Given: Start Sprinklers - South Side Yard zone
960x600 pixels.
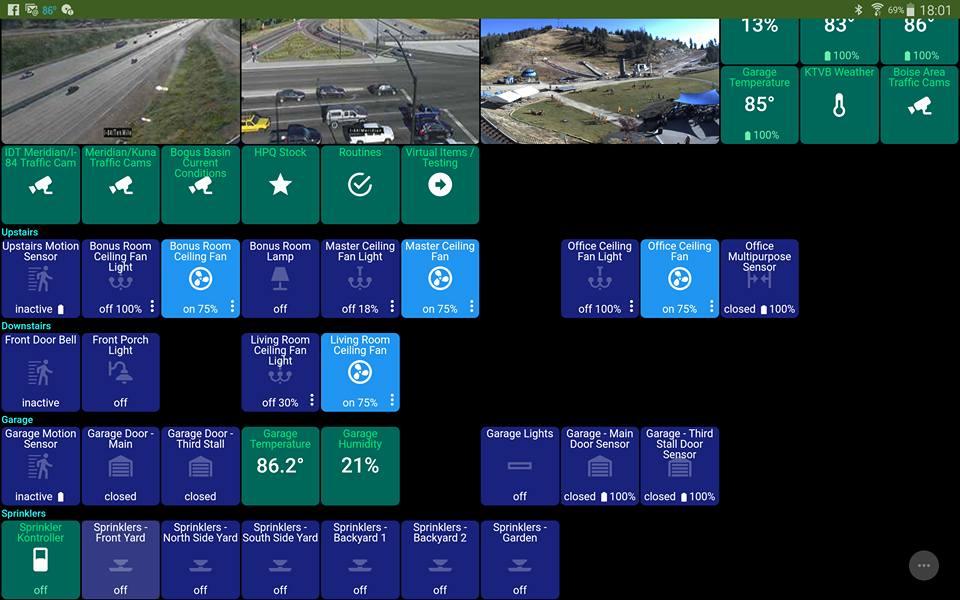Looking at the screenshot, I should (x=280, y=560).
